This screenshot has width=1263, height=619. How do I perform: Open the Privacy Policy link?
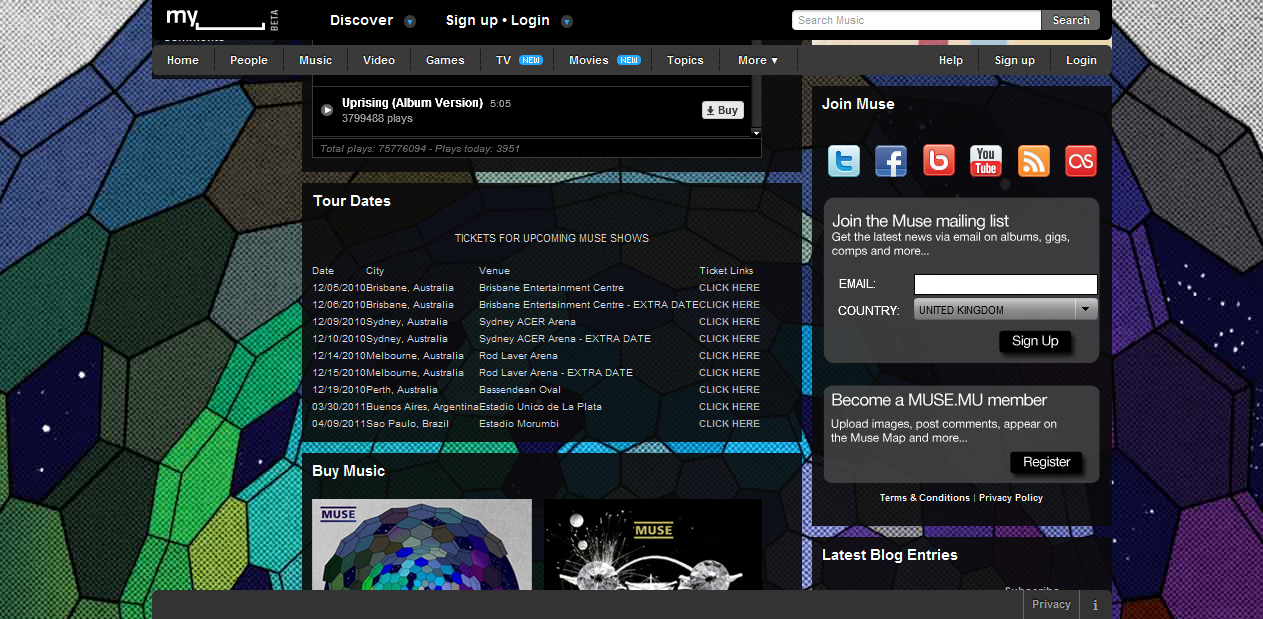coord(1011,498)
